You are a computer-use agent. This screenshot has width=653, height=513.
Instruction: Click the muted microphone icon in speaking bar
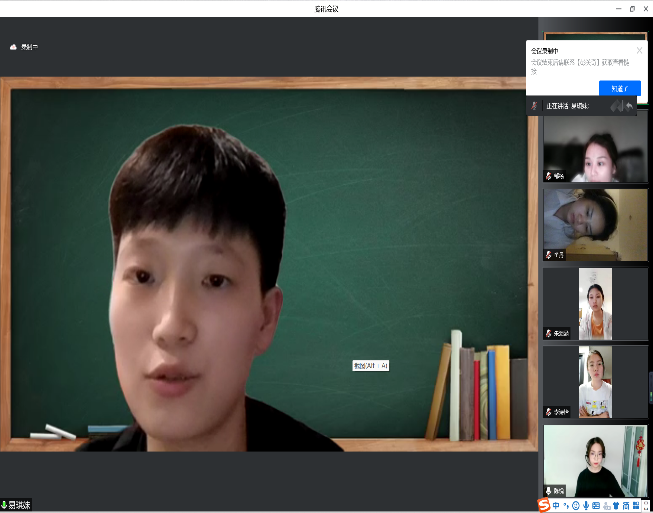pyautogui.click(x=535, y=105)
